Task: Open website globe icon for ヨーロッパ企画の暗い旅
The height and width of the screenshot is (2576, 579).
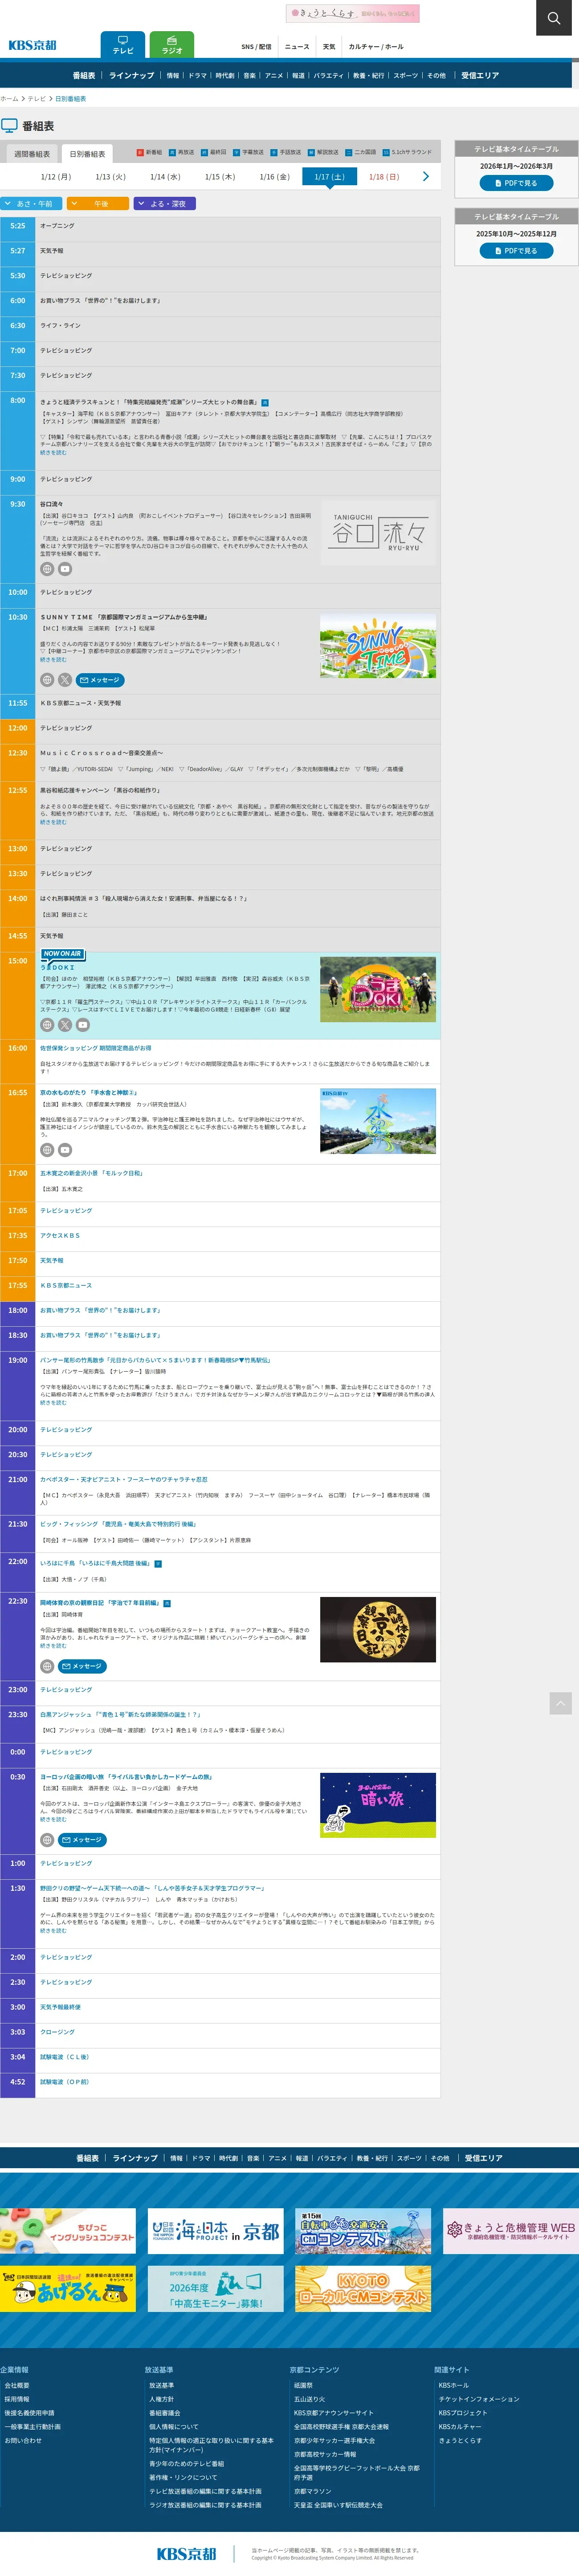Action: pos(47,1840)
